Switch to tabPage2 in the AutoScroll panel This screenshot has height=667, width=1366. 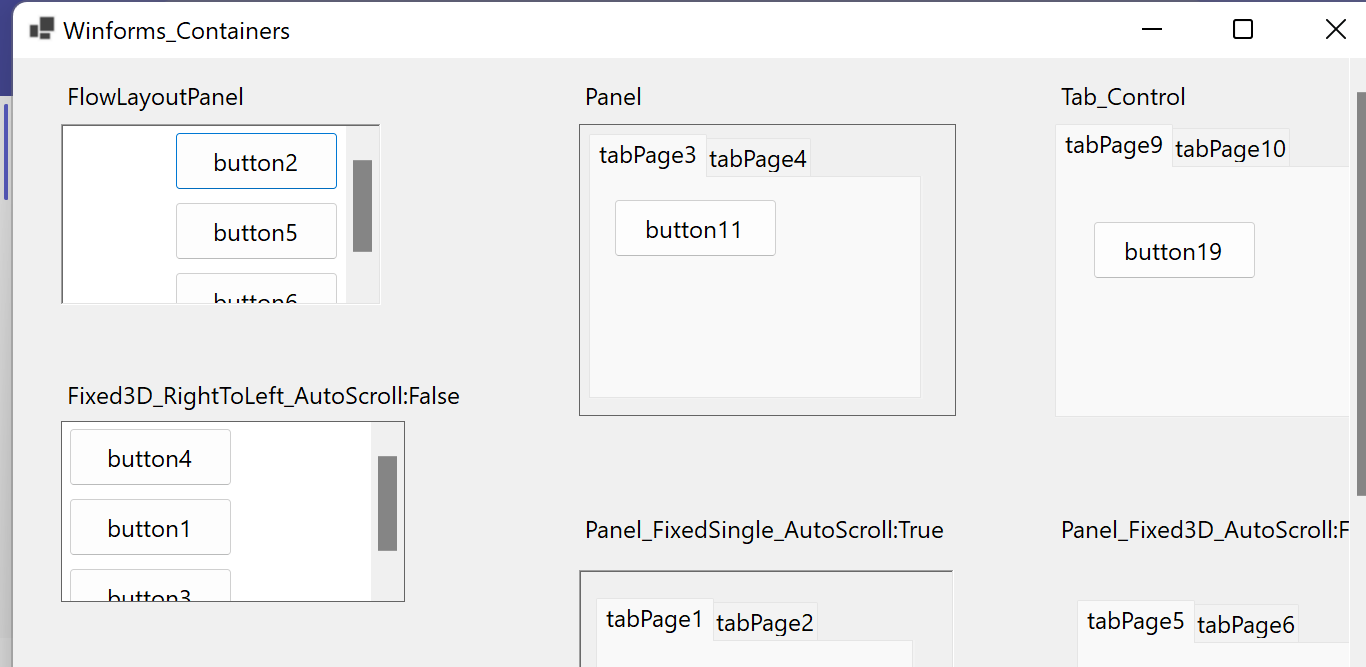pyautogui.click(x=765, y=622)
